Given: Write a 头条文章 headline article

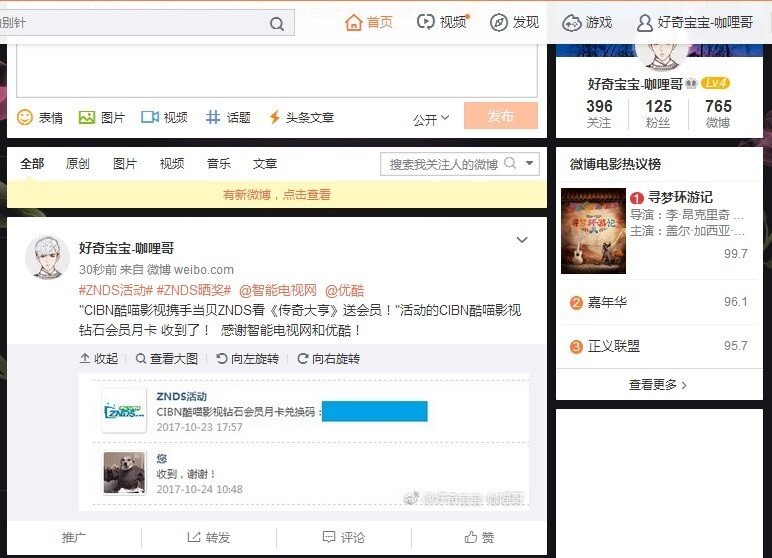Looking at the screenshot, I should click(x=301, y=117).
